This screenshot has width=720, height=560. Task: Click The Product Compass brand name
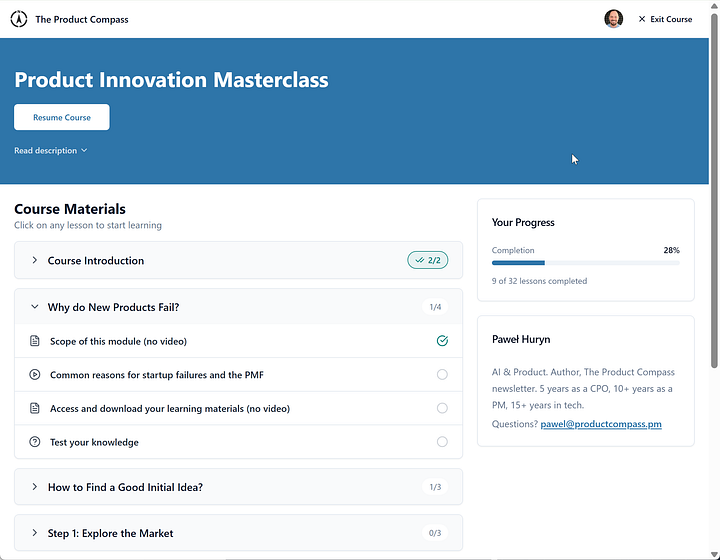[x=82, y=19]
